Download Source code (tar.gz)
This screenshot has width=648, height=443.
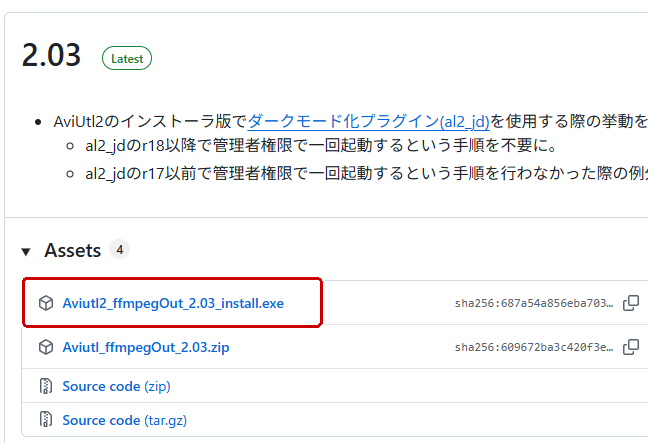(x=122, y=420)
